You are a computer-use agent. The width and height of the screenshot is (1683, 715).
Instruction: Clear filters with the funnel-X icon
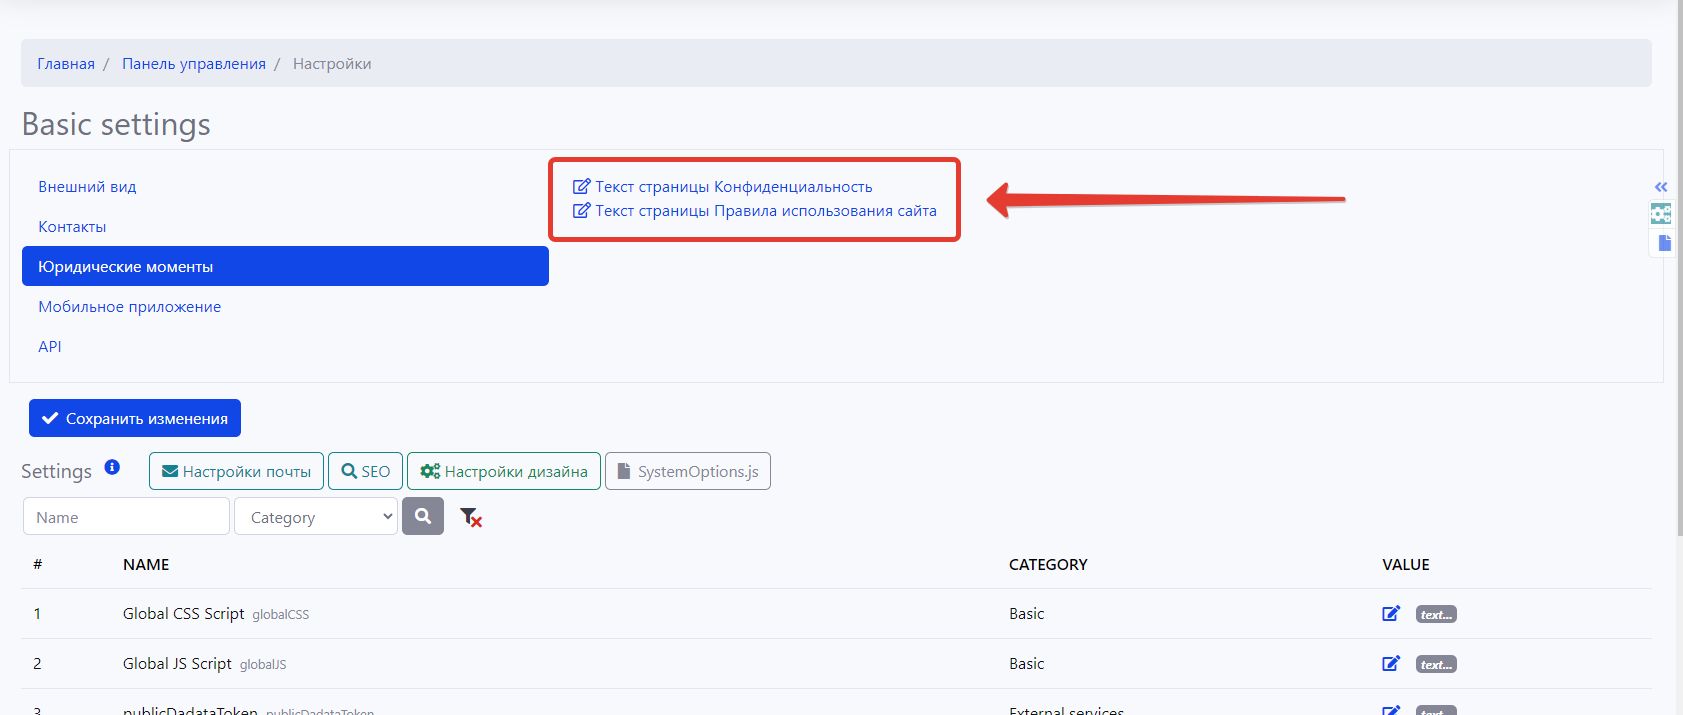pyautogui.click(x=470, y=517)
